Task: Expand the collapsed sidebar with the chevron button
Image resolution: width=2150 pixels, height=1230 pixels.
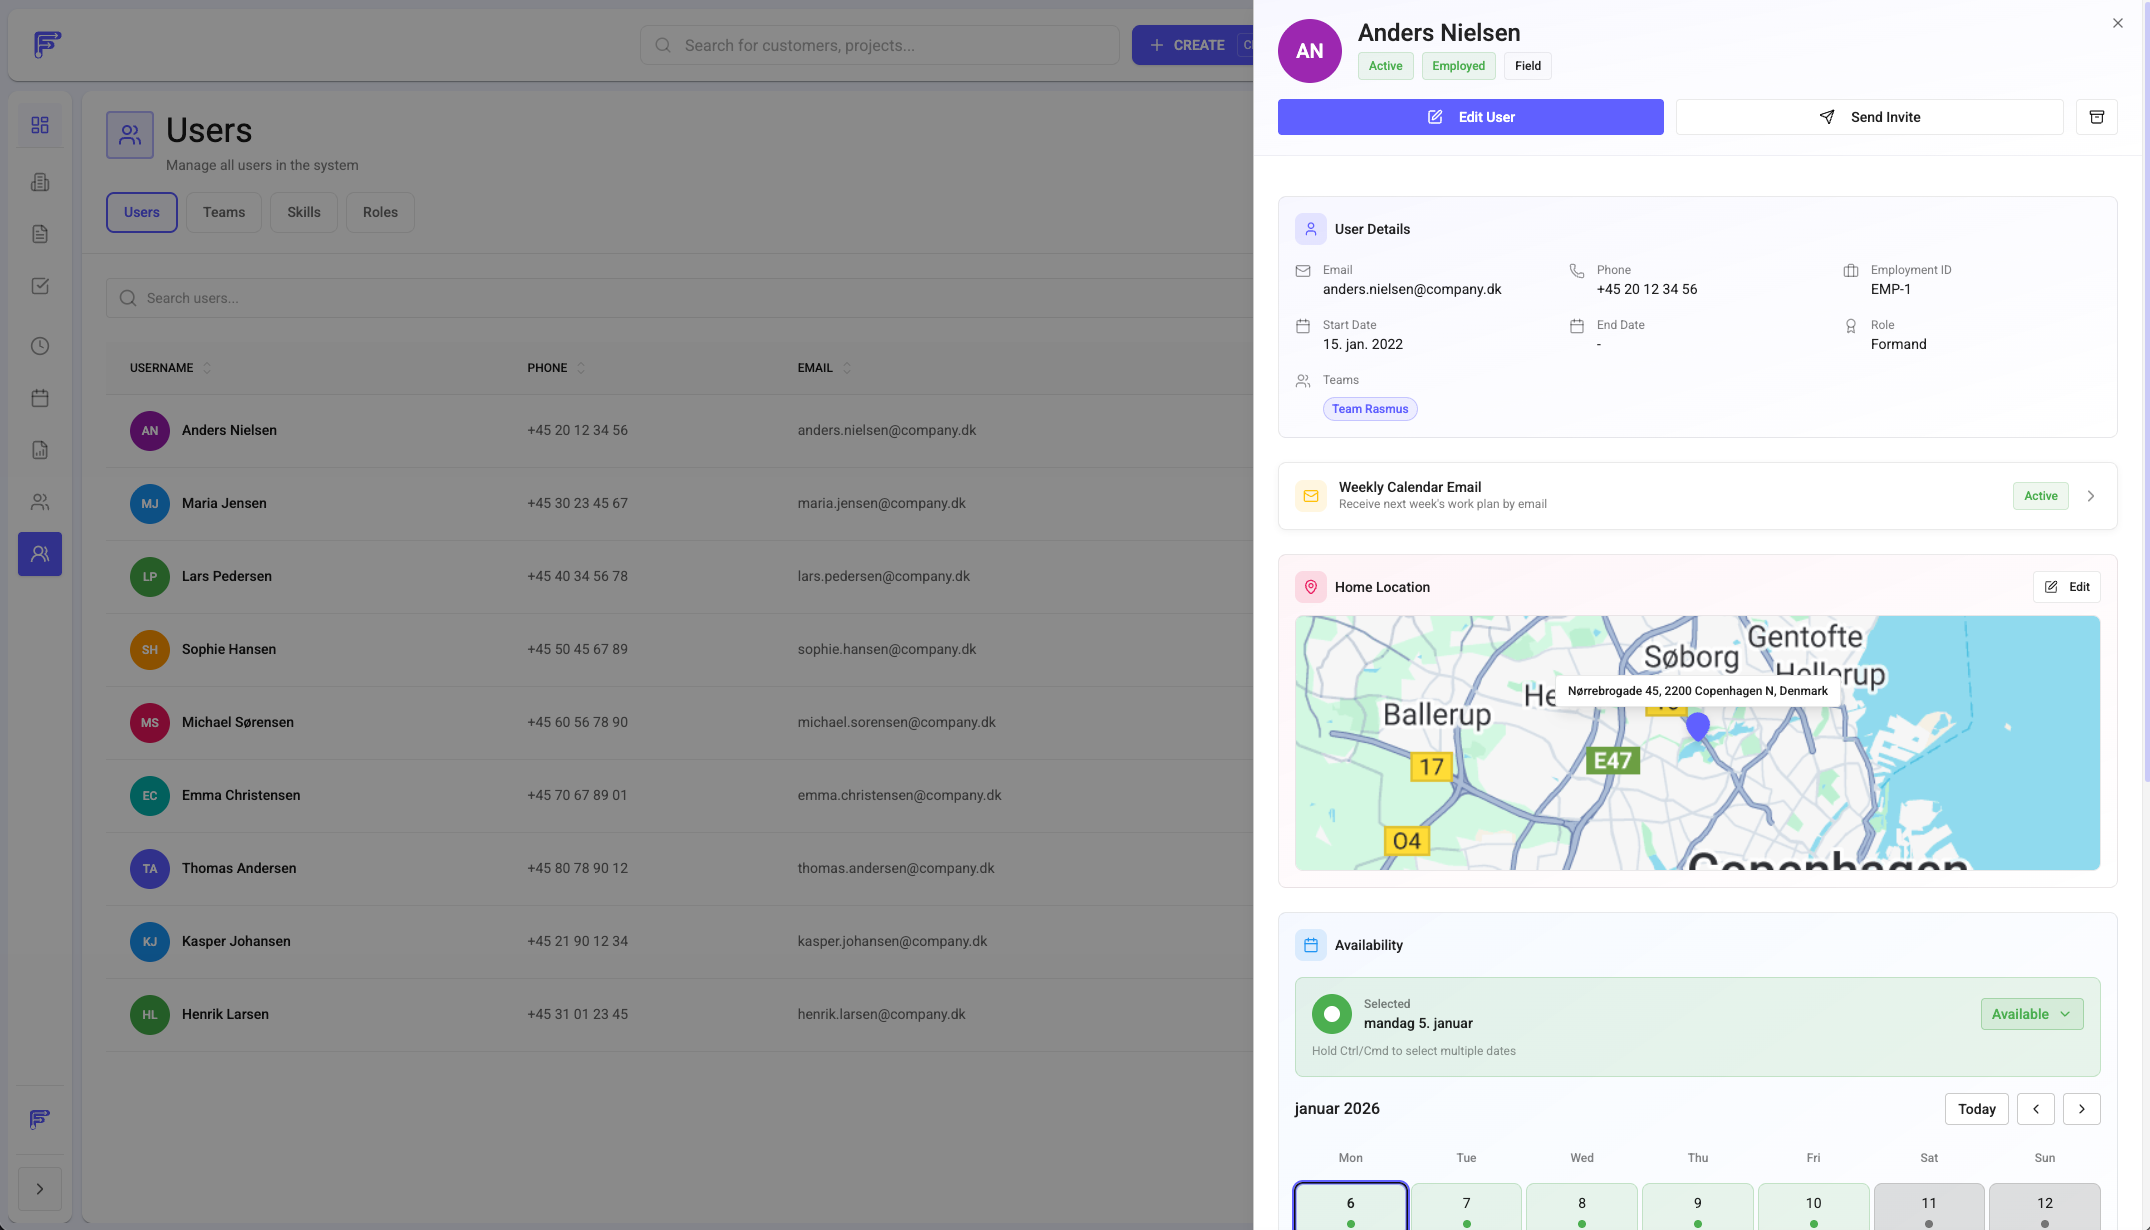Action: pos(40,1188)
